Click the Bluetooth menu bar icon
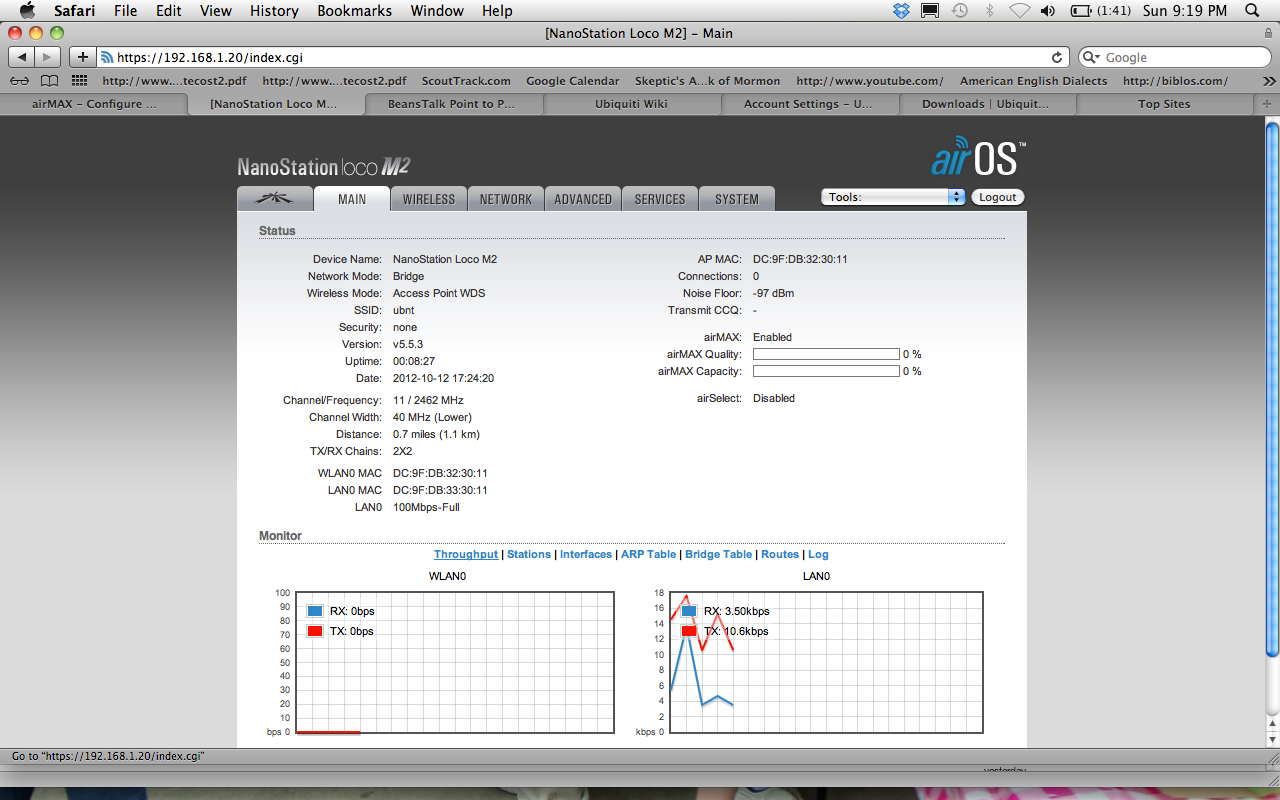 (990, 11)
